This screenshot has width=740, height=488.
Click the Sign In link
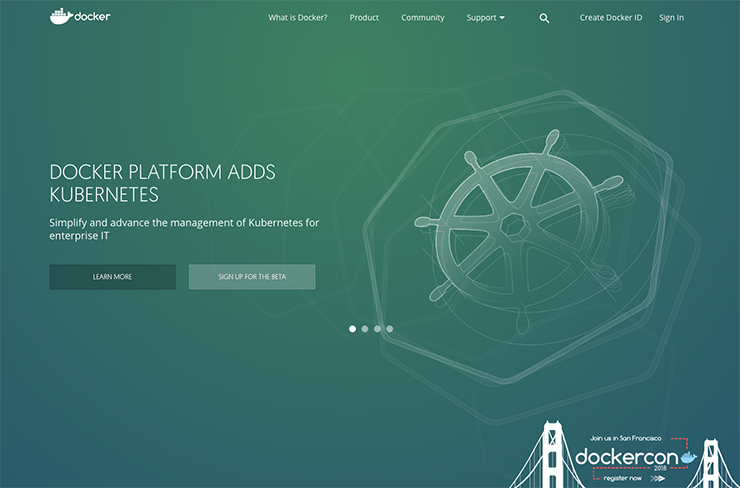671,17
